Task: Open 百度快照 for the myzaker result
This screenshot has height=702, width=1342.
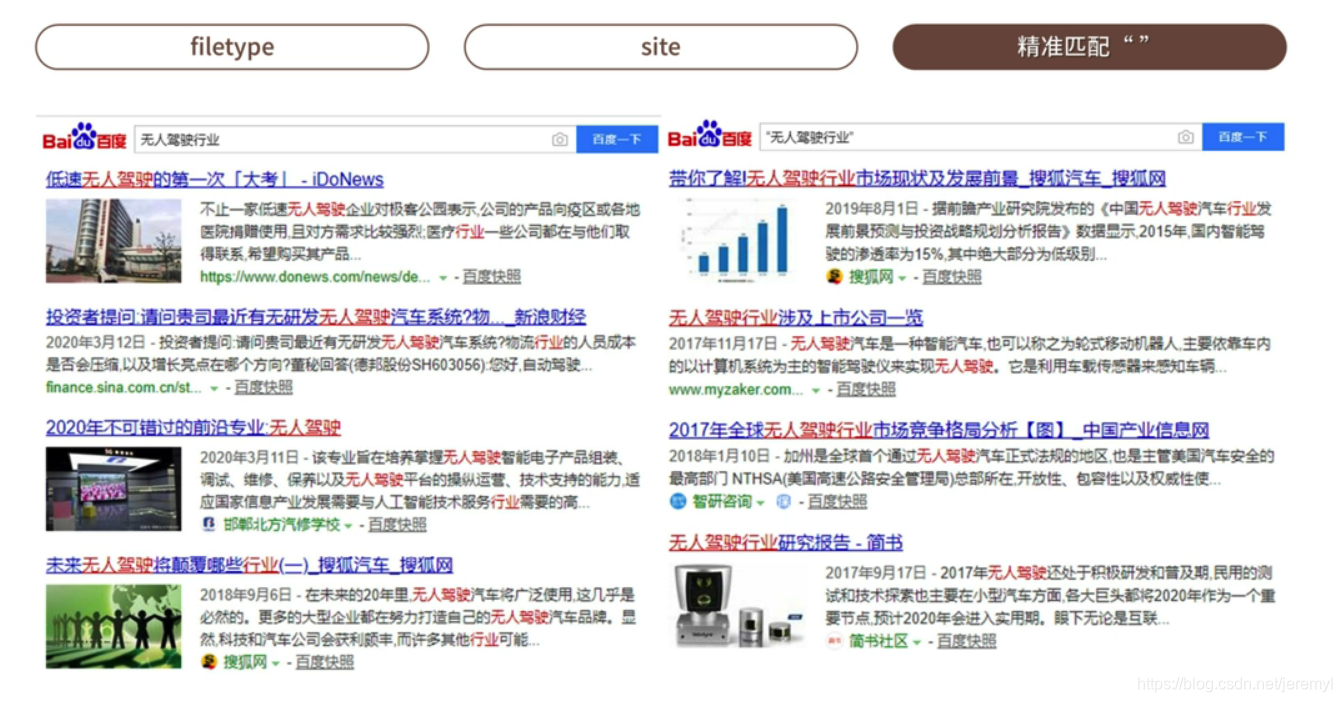Action: click(866, 389)
